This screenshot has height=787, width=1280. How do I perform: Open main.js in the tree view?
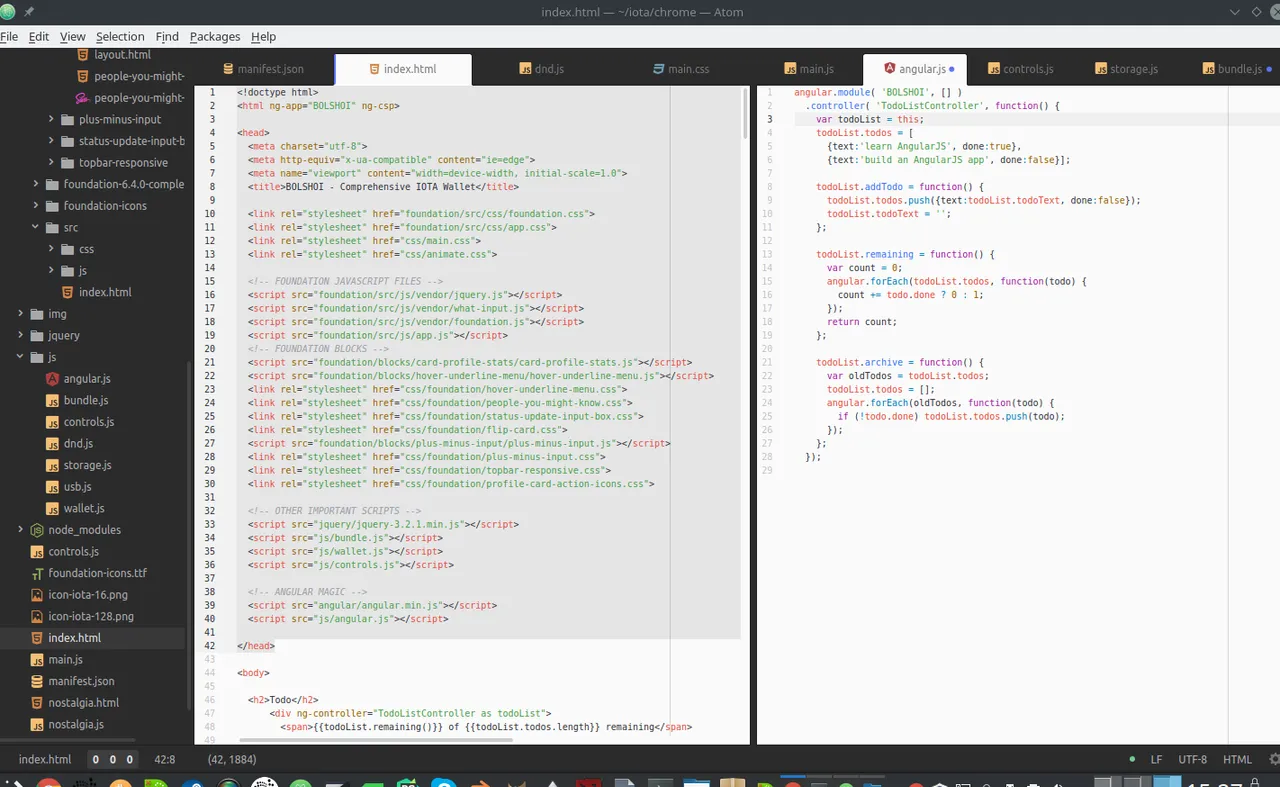pos(65,659)
